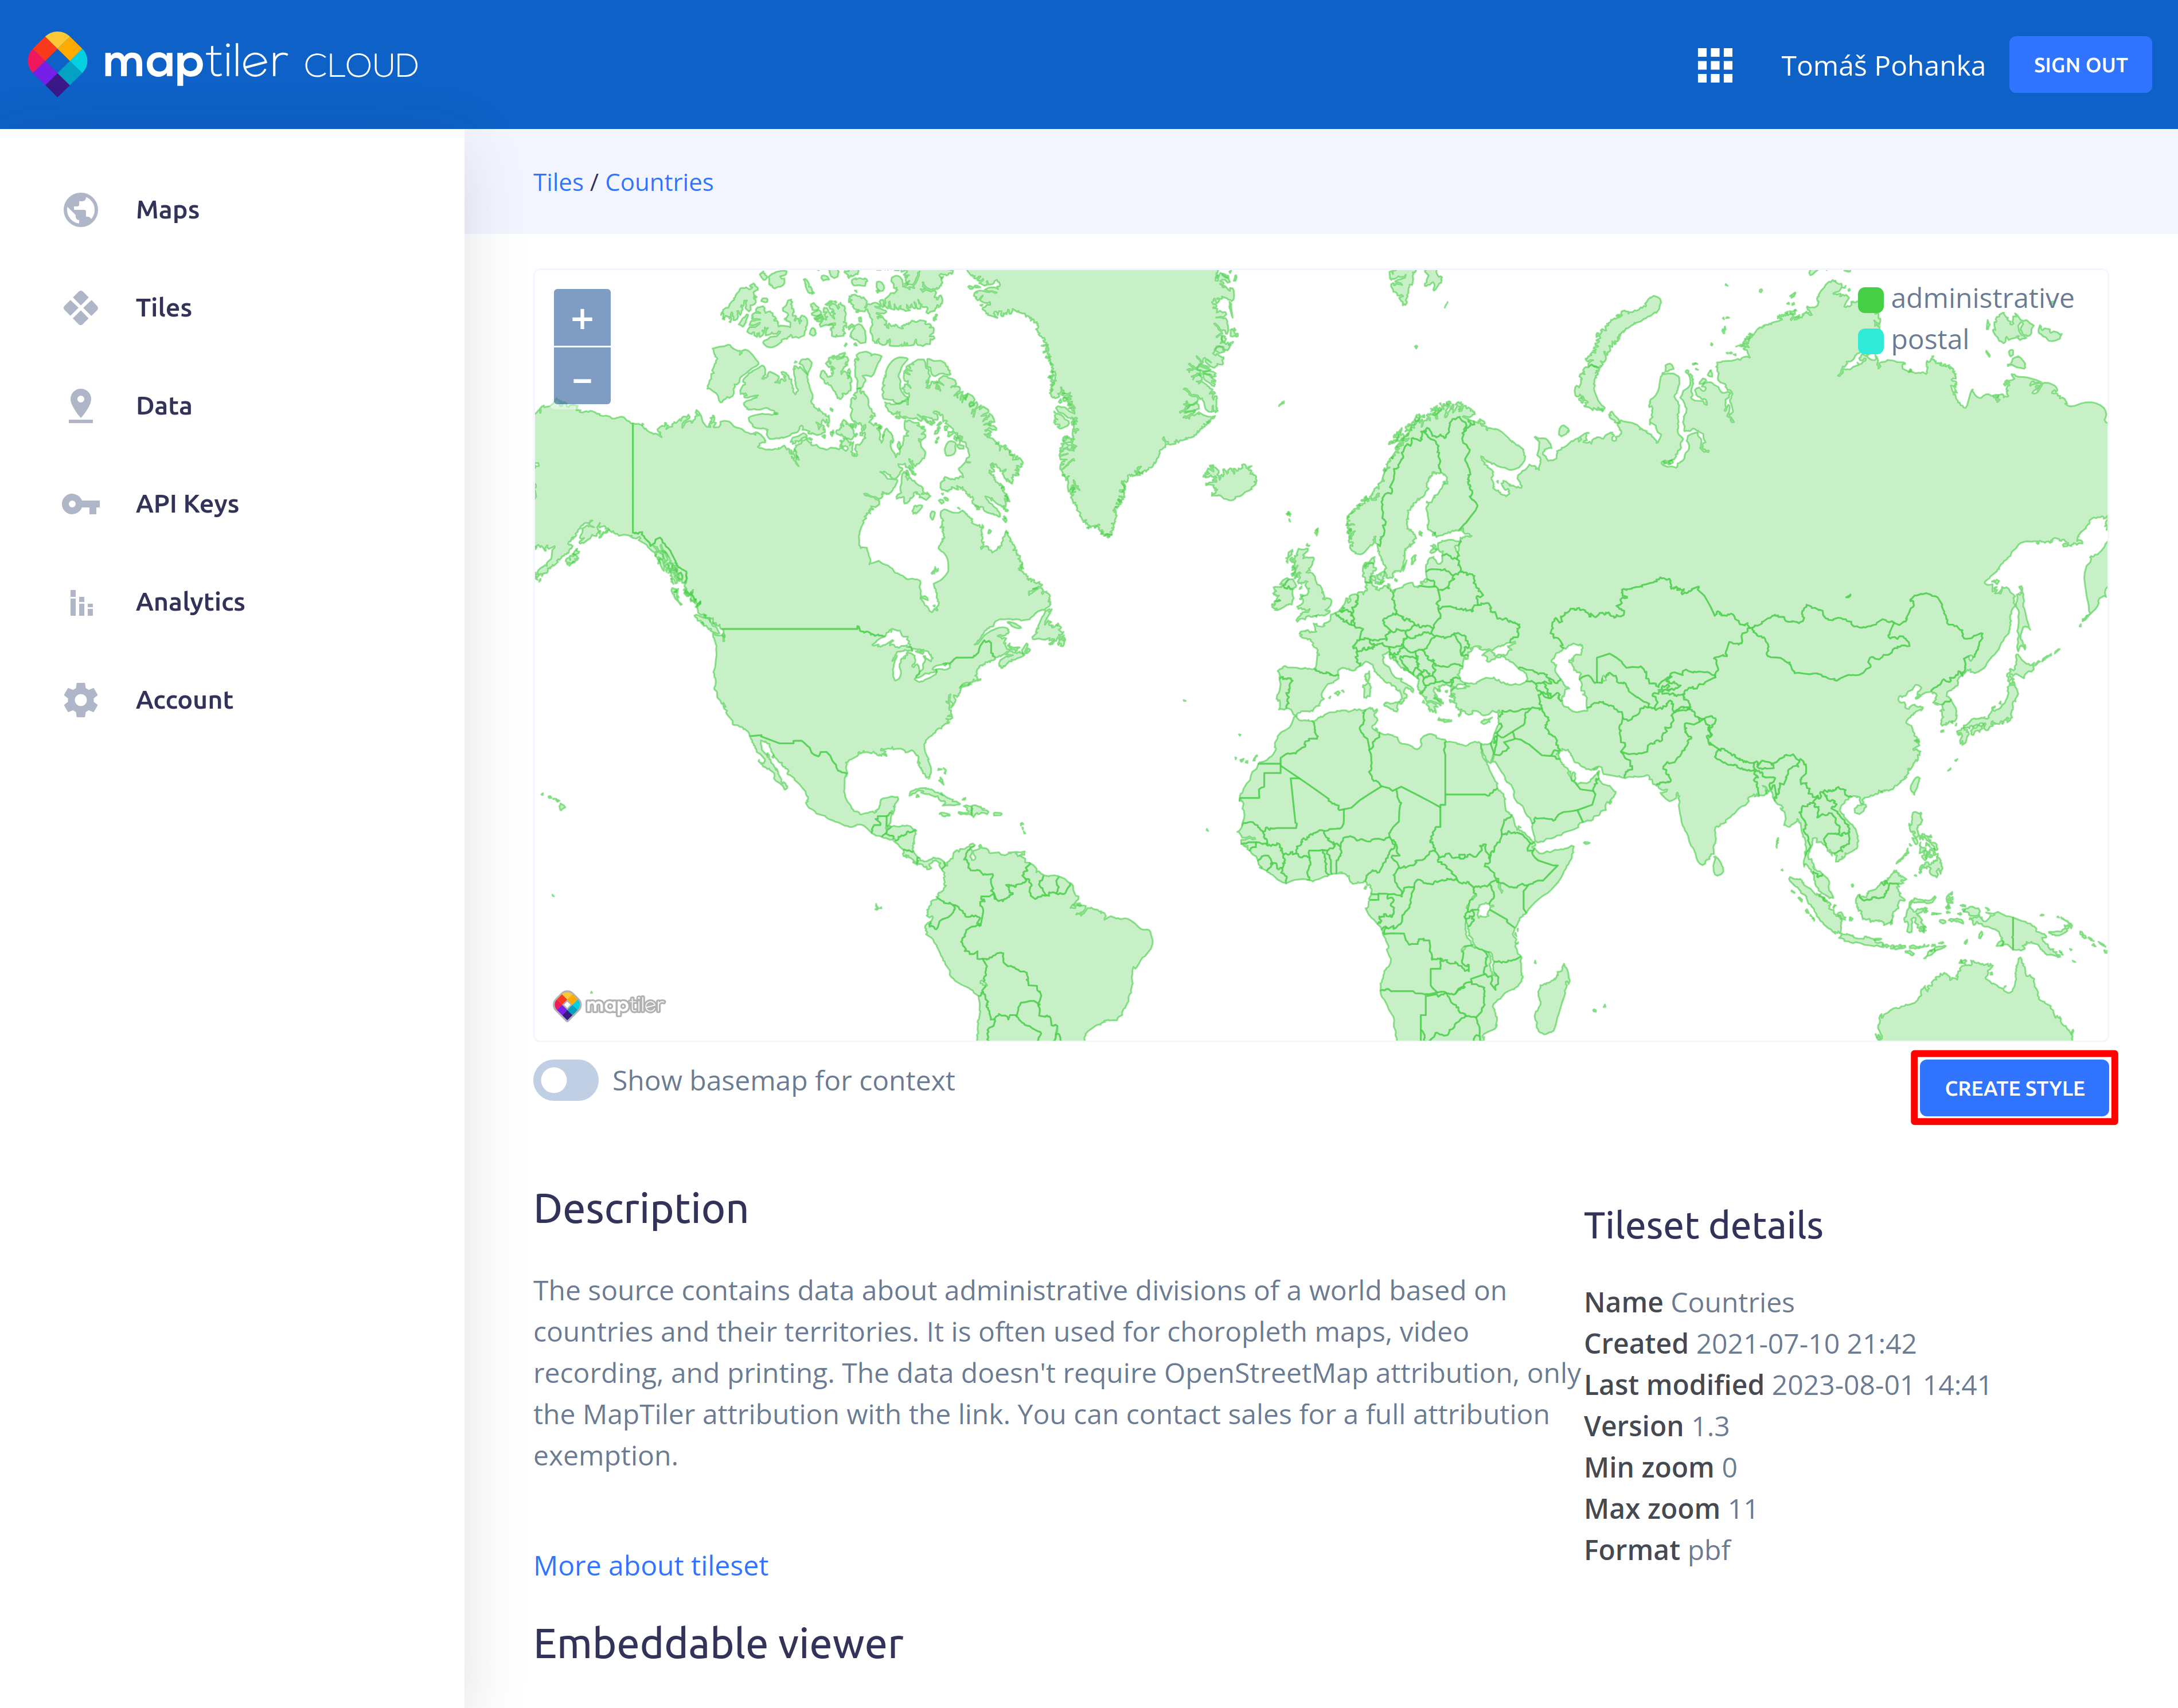This screenshot has width=2178, height=1708.
Task: Click the Maps globe icon in sidebar
Action: point(80,210)
